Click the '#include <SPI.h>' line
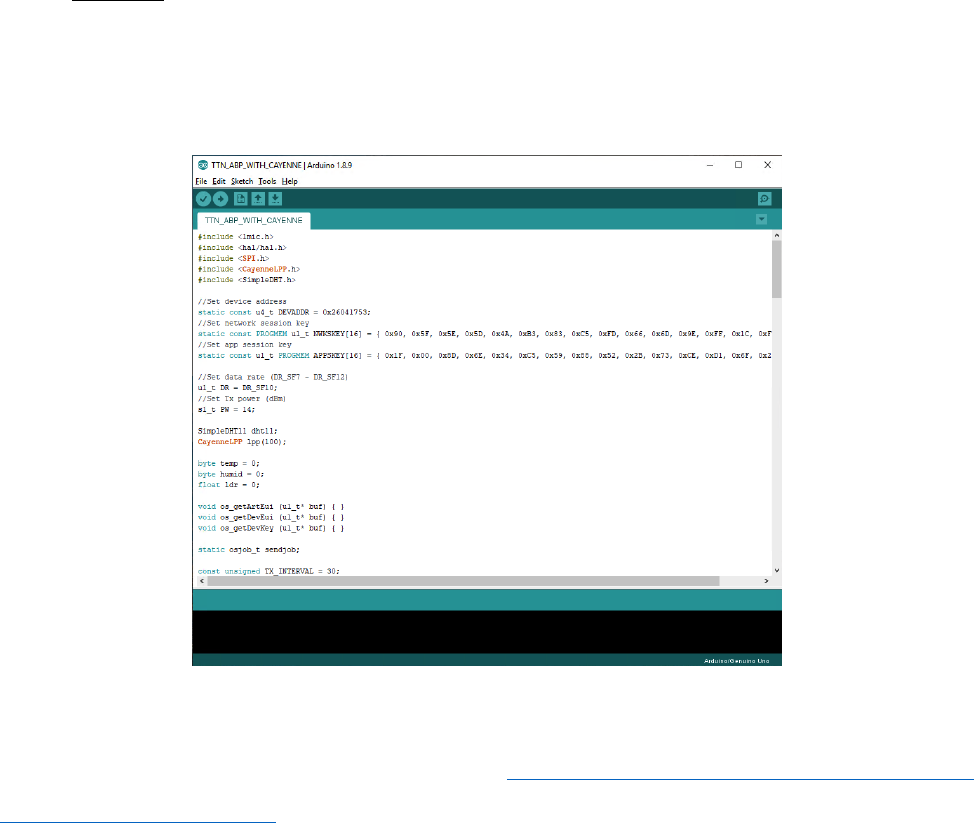974x823 pixels. click(234, 258)
